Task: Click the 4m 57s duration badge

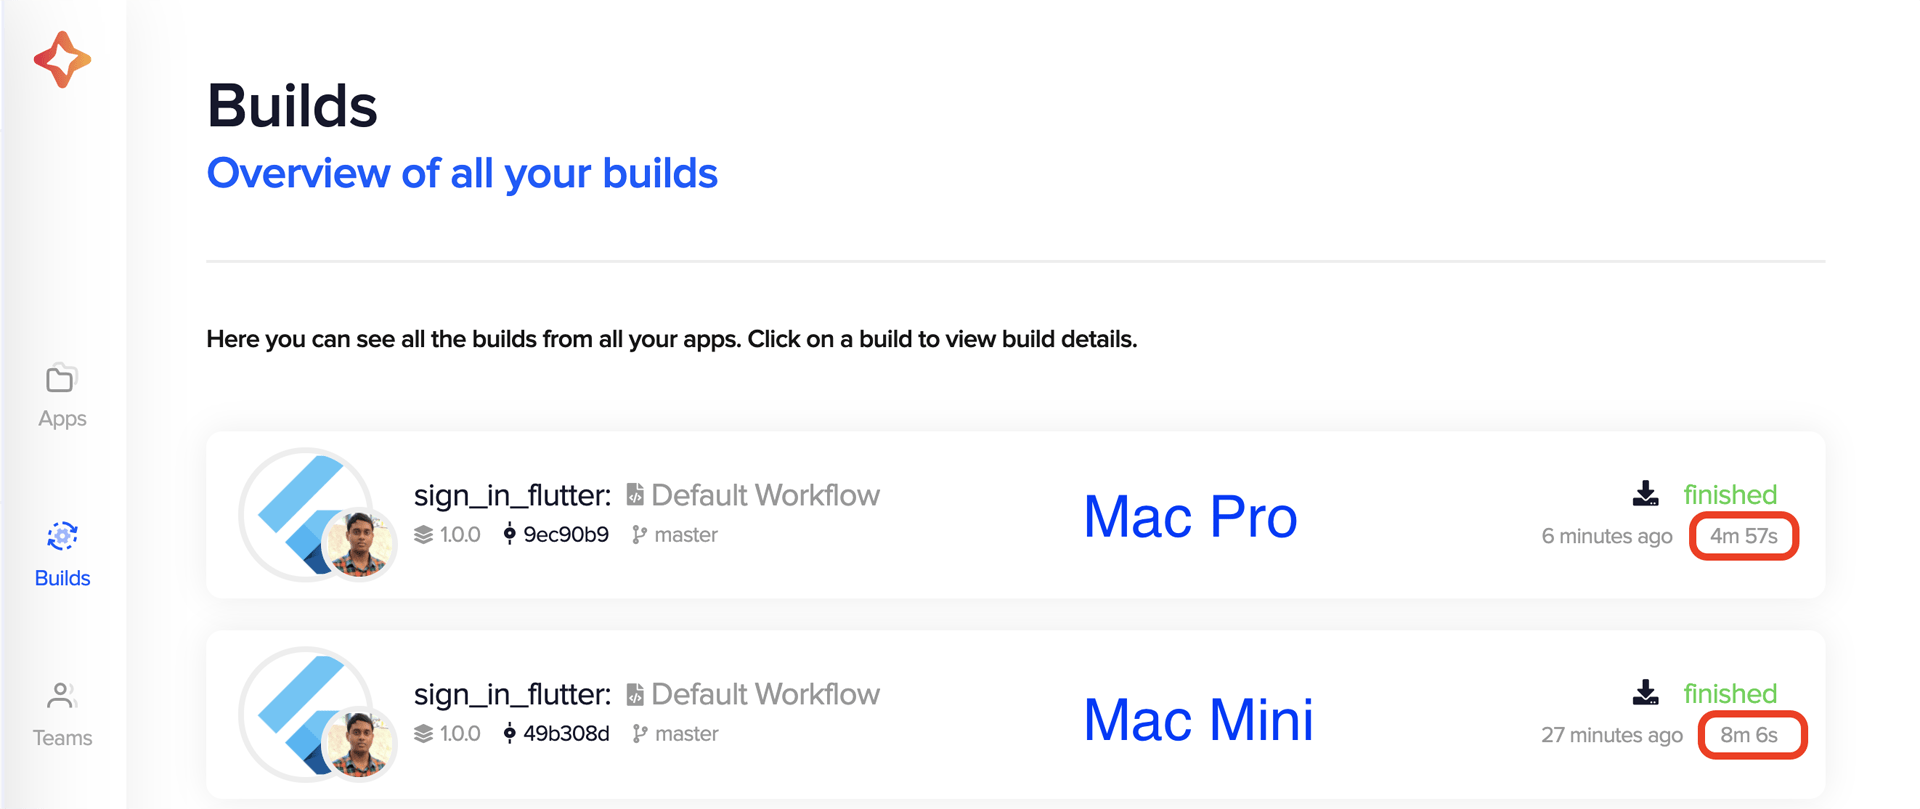Action: point(1744,536)
